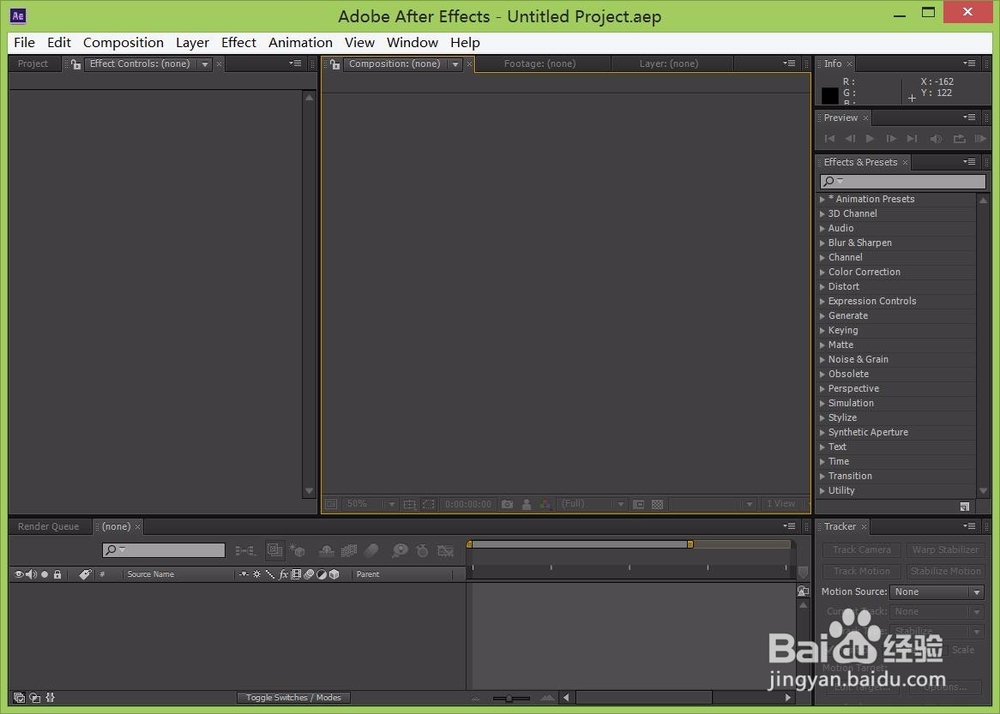The height and width of the screenshot is (714, 1000).
Task: Toggle Transparency Grid icon in viewer
Action: pos(658,504)
